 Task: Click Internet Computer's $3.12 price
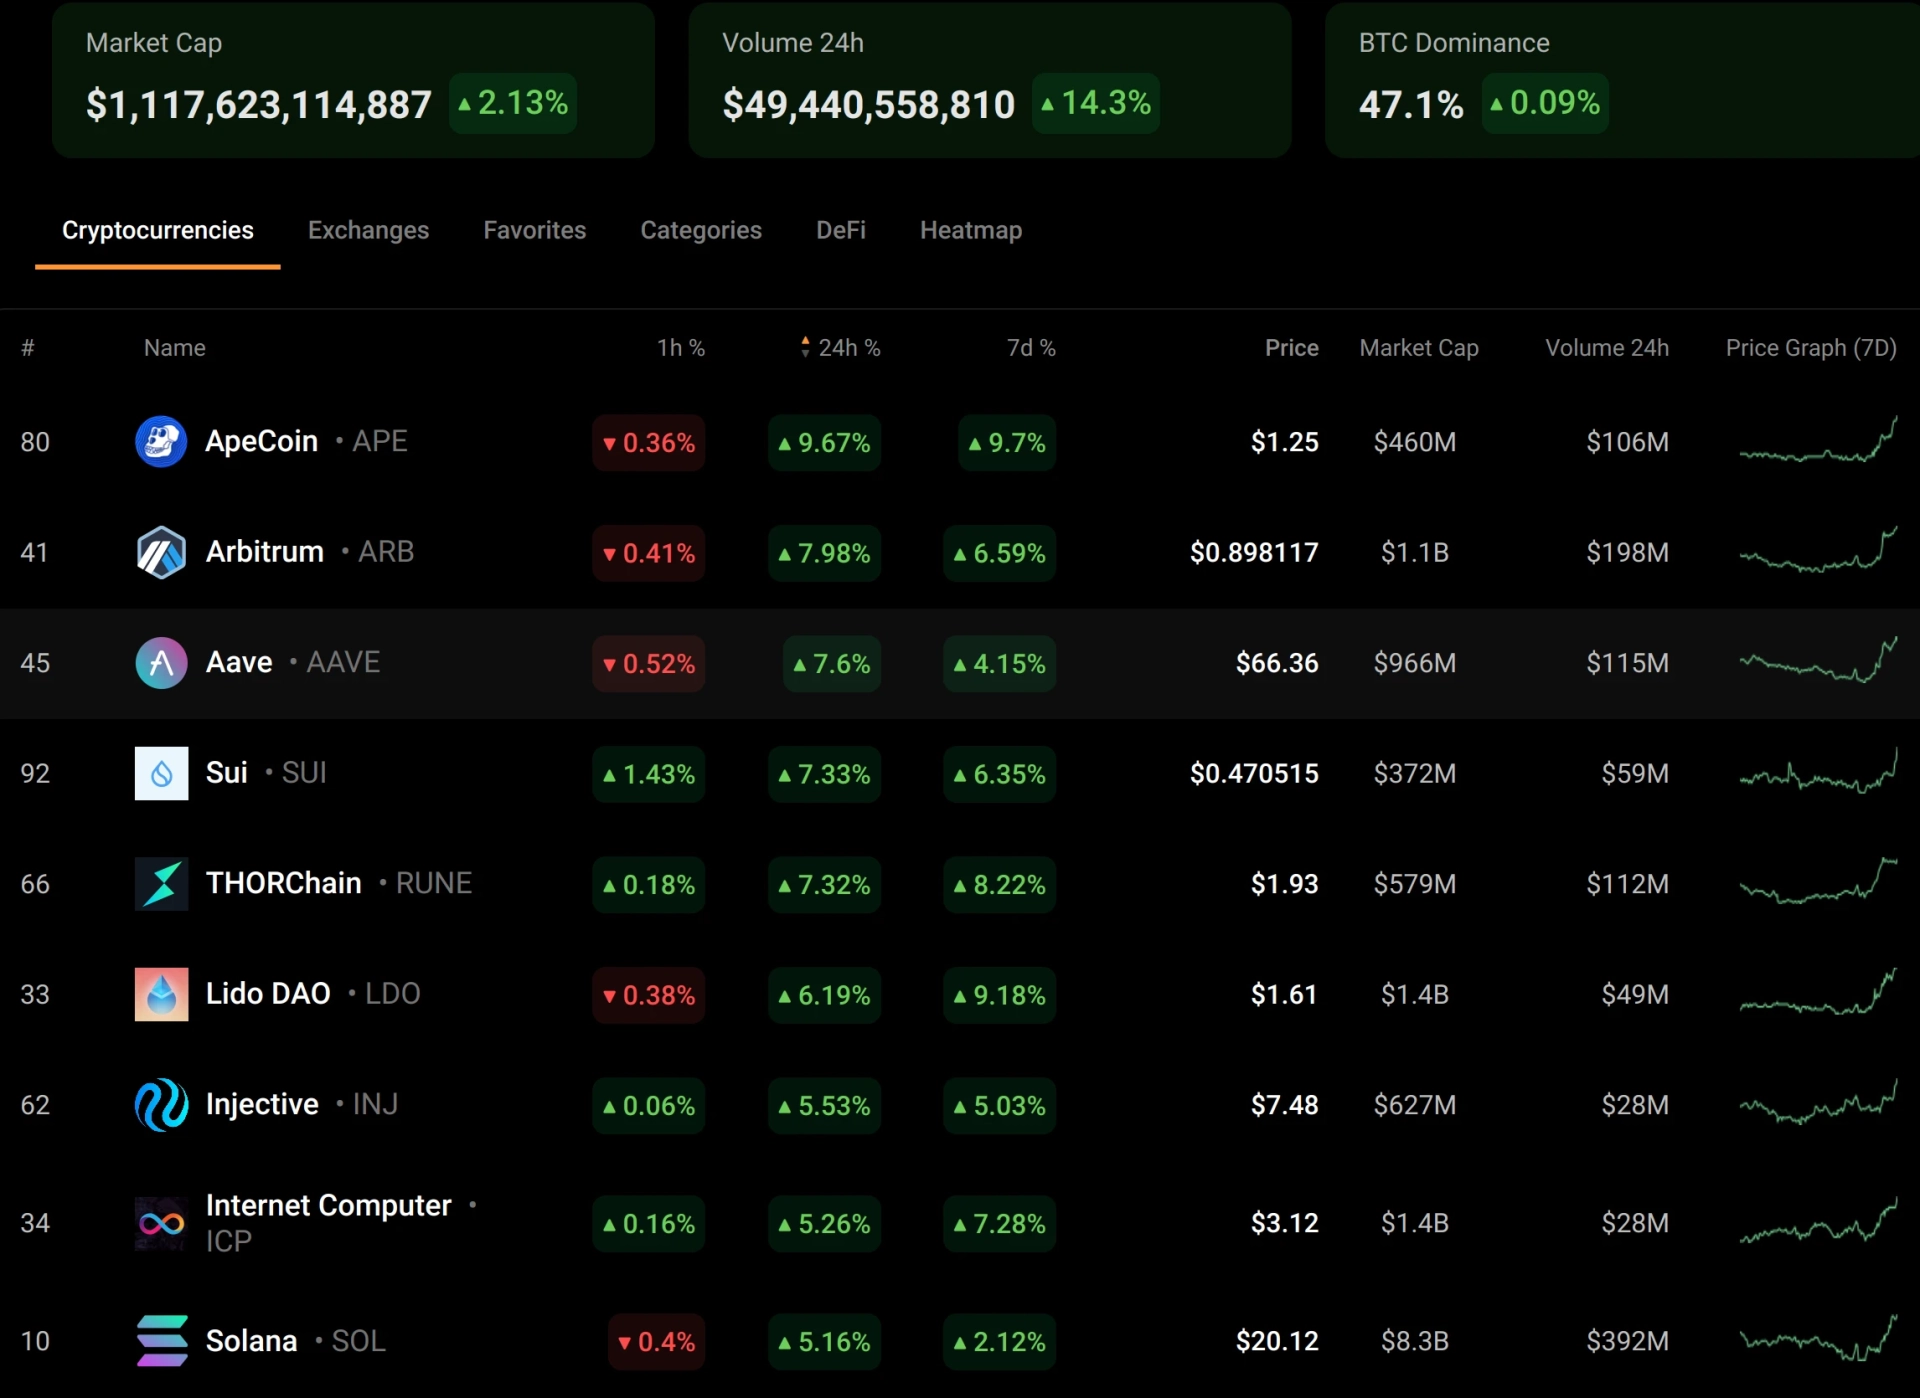[x=1284, y=1223]
